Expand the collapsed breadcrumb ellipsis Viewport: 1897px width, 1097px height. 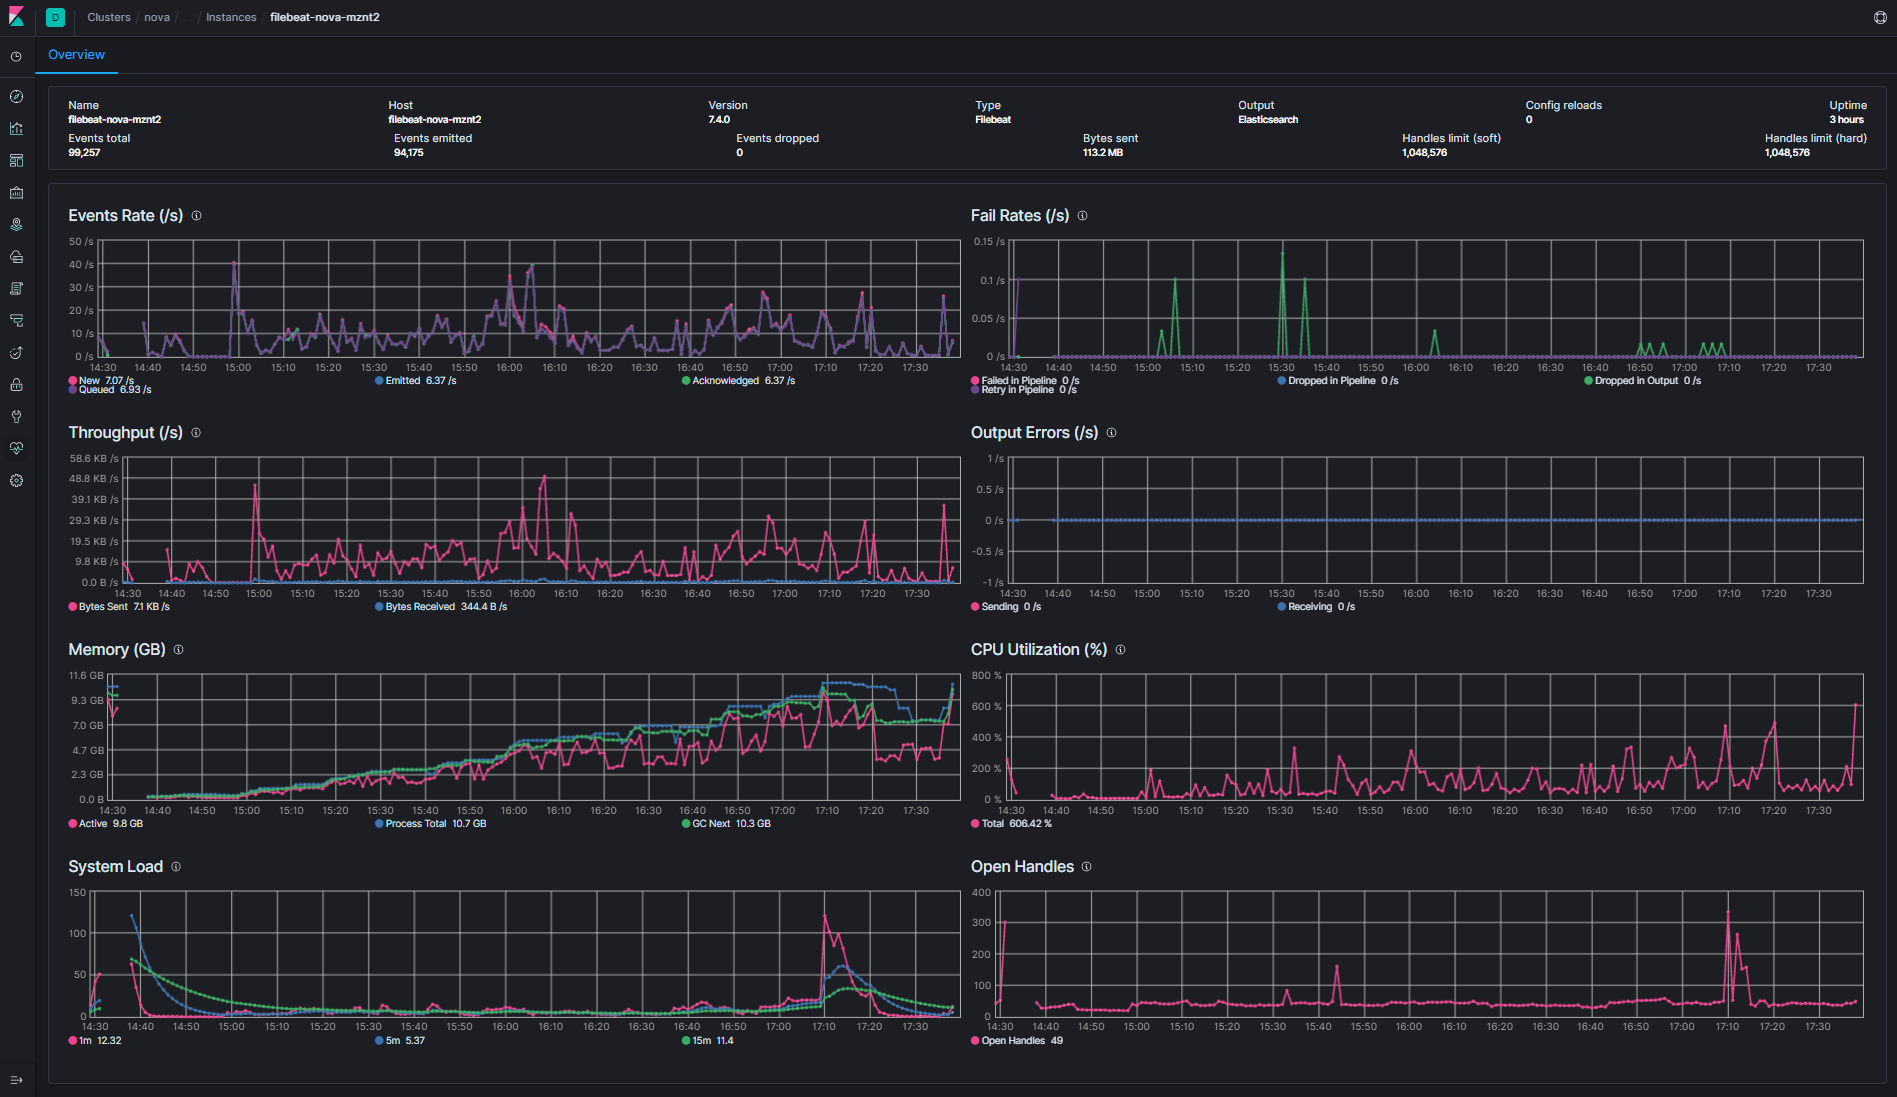(x=188, y=18)
